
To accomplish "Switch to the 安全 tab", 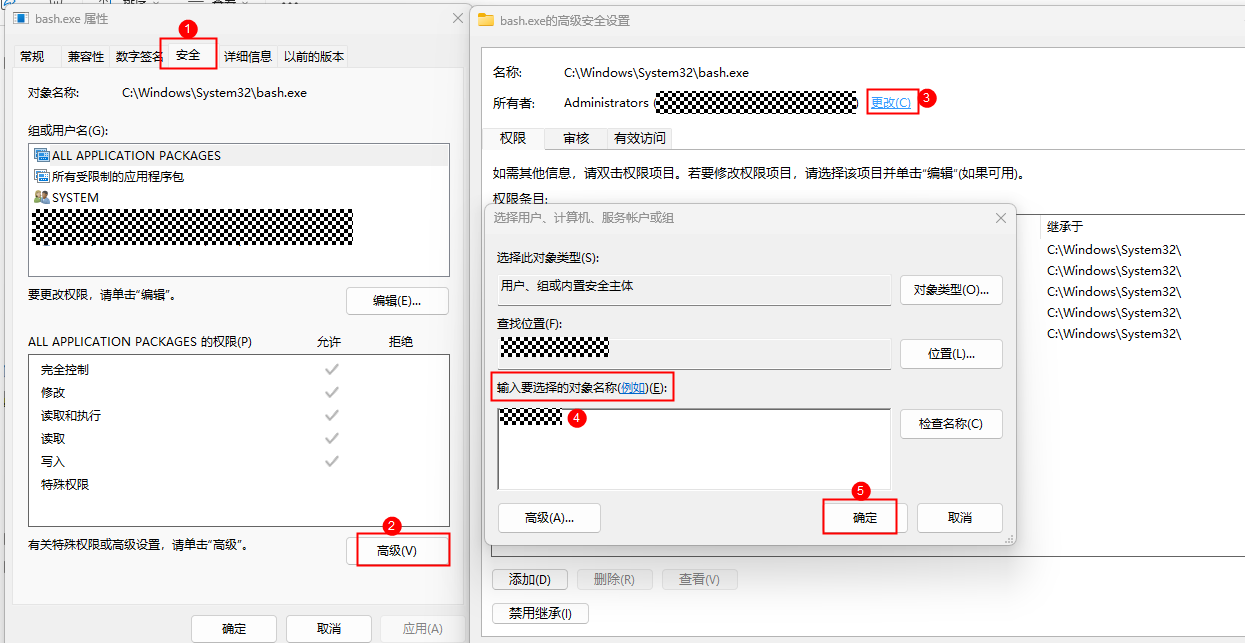I will pyautogui.click(x=188, y=56).
